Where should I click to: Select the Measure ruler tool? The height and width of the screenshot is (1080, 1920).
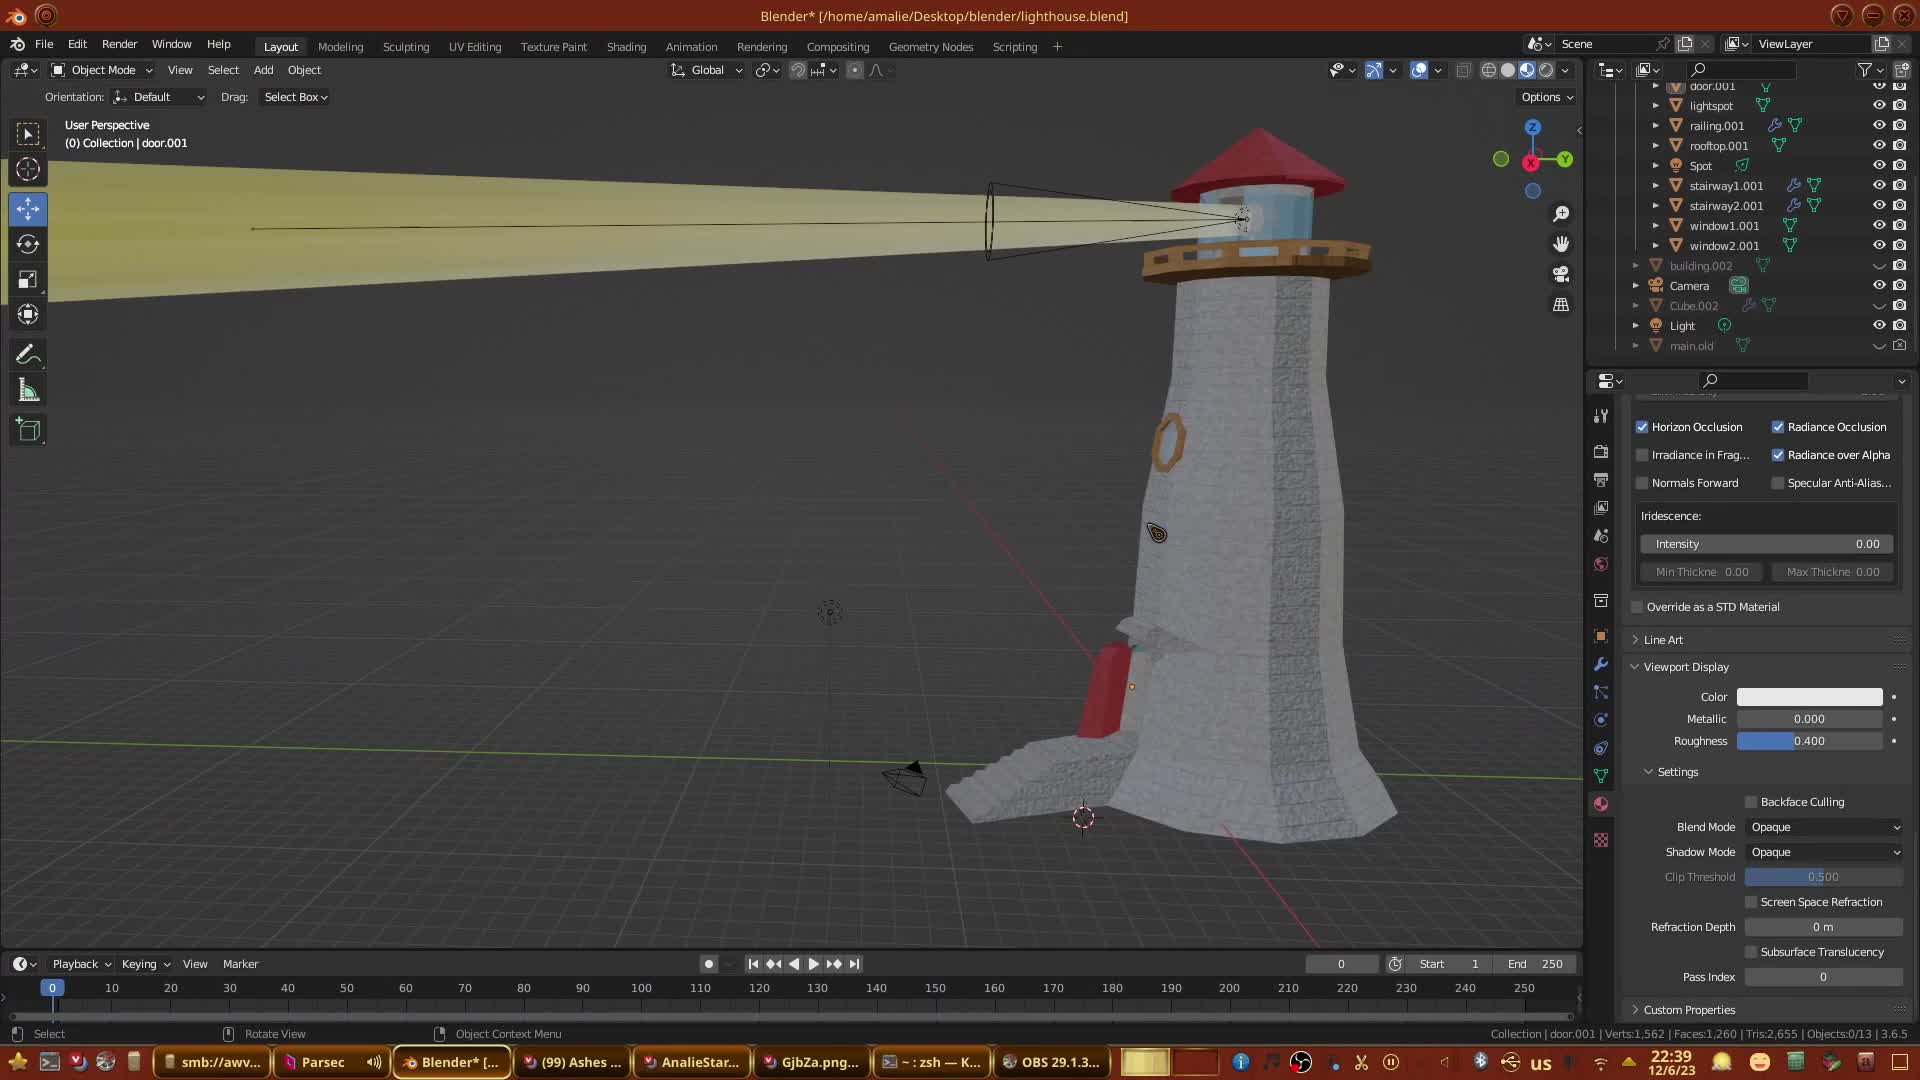tap(28, 391)
